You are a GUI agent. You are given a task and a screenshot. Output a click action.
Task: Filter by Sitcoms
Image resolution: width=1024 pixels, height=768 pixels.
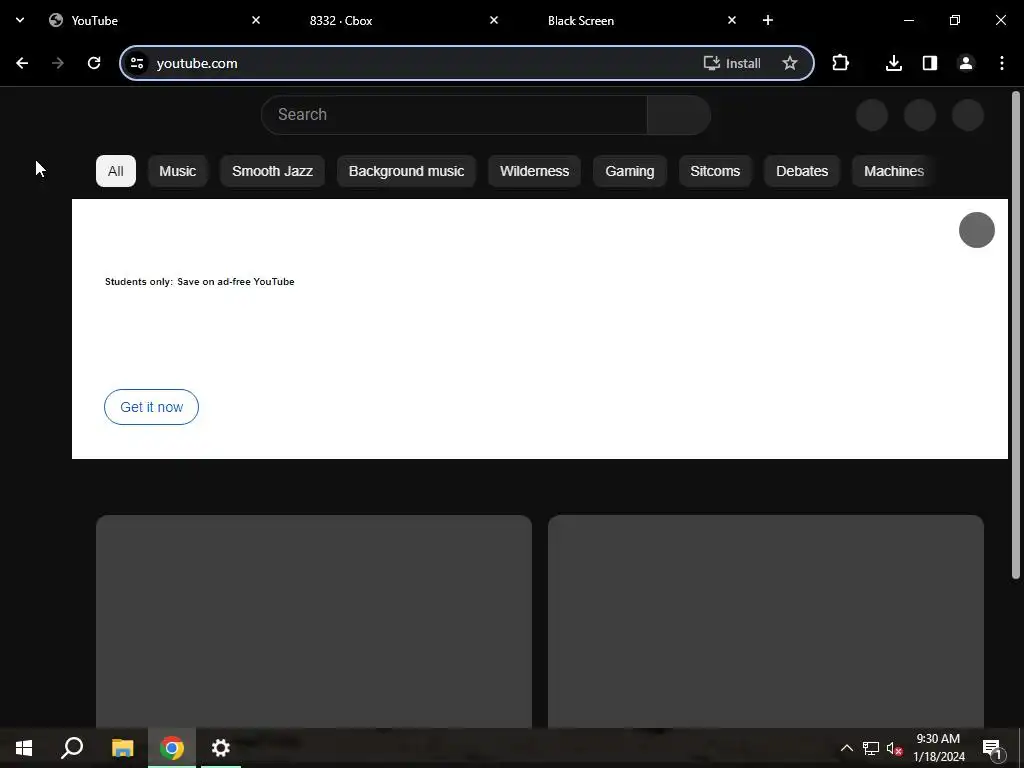pos(715,171)
